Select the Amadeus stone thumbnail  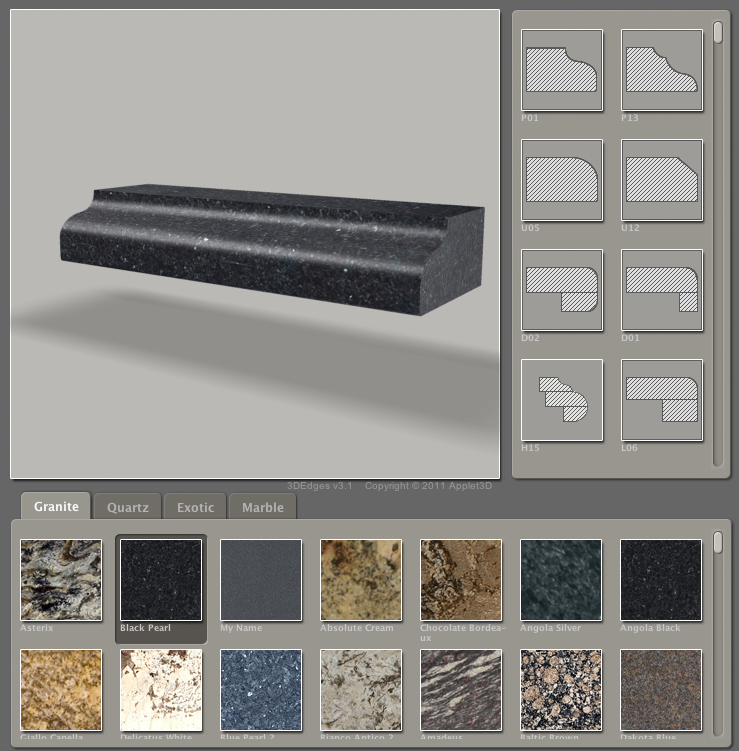461,690
